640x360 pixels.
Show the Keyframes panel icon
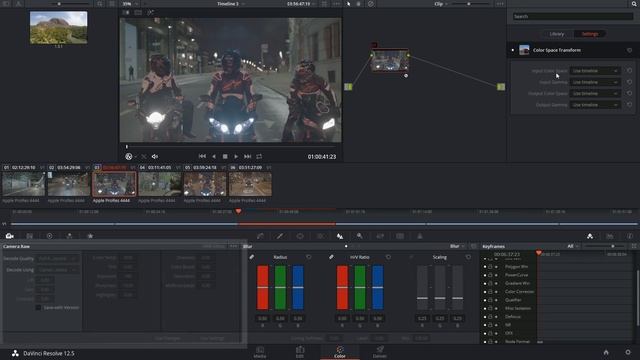[590, 236]
